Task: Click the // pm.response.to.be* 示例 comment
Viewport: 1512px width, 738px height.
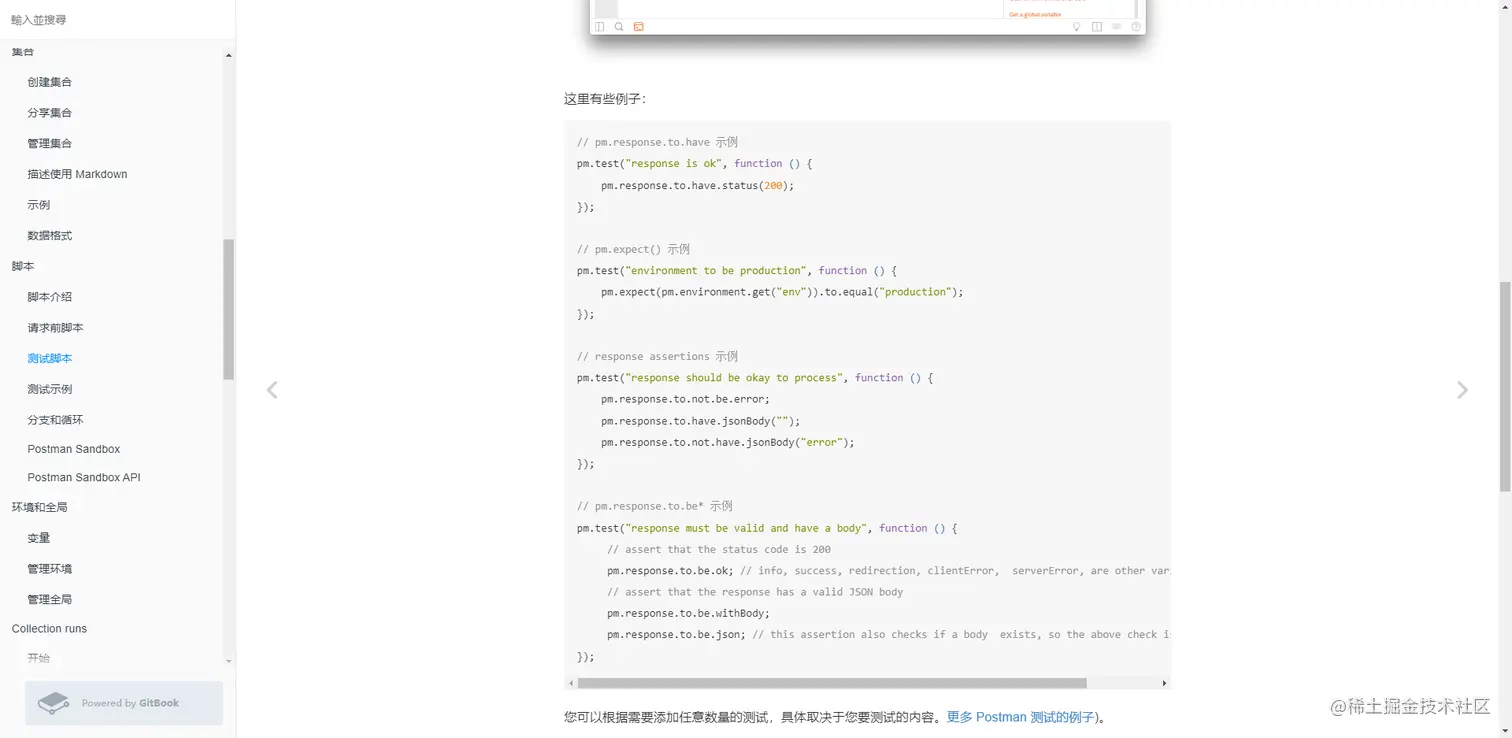Action: coord(654,506)
